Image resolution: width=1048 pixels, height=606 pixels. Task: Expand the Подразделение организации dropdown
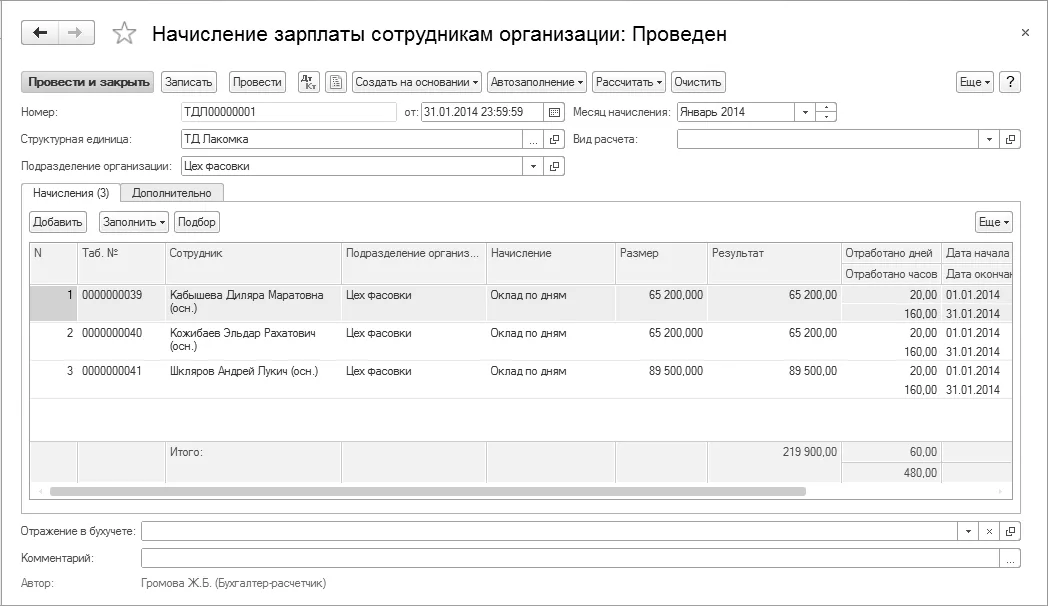click(533, 166)
